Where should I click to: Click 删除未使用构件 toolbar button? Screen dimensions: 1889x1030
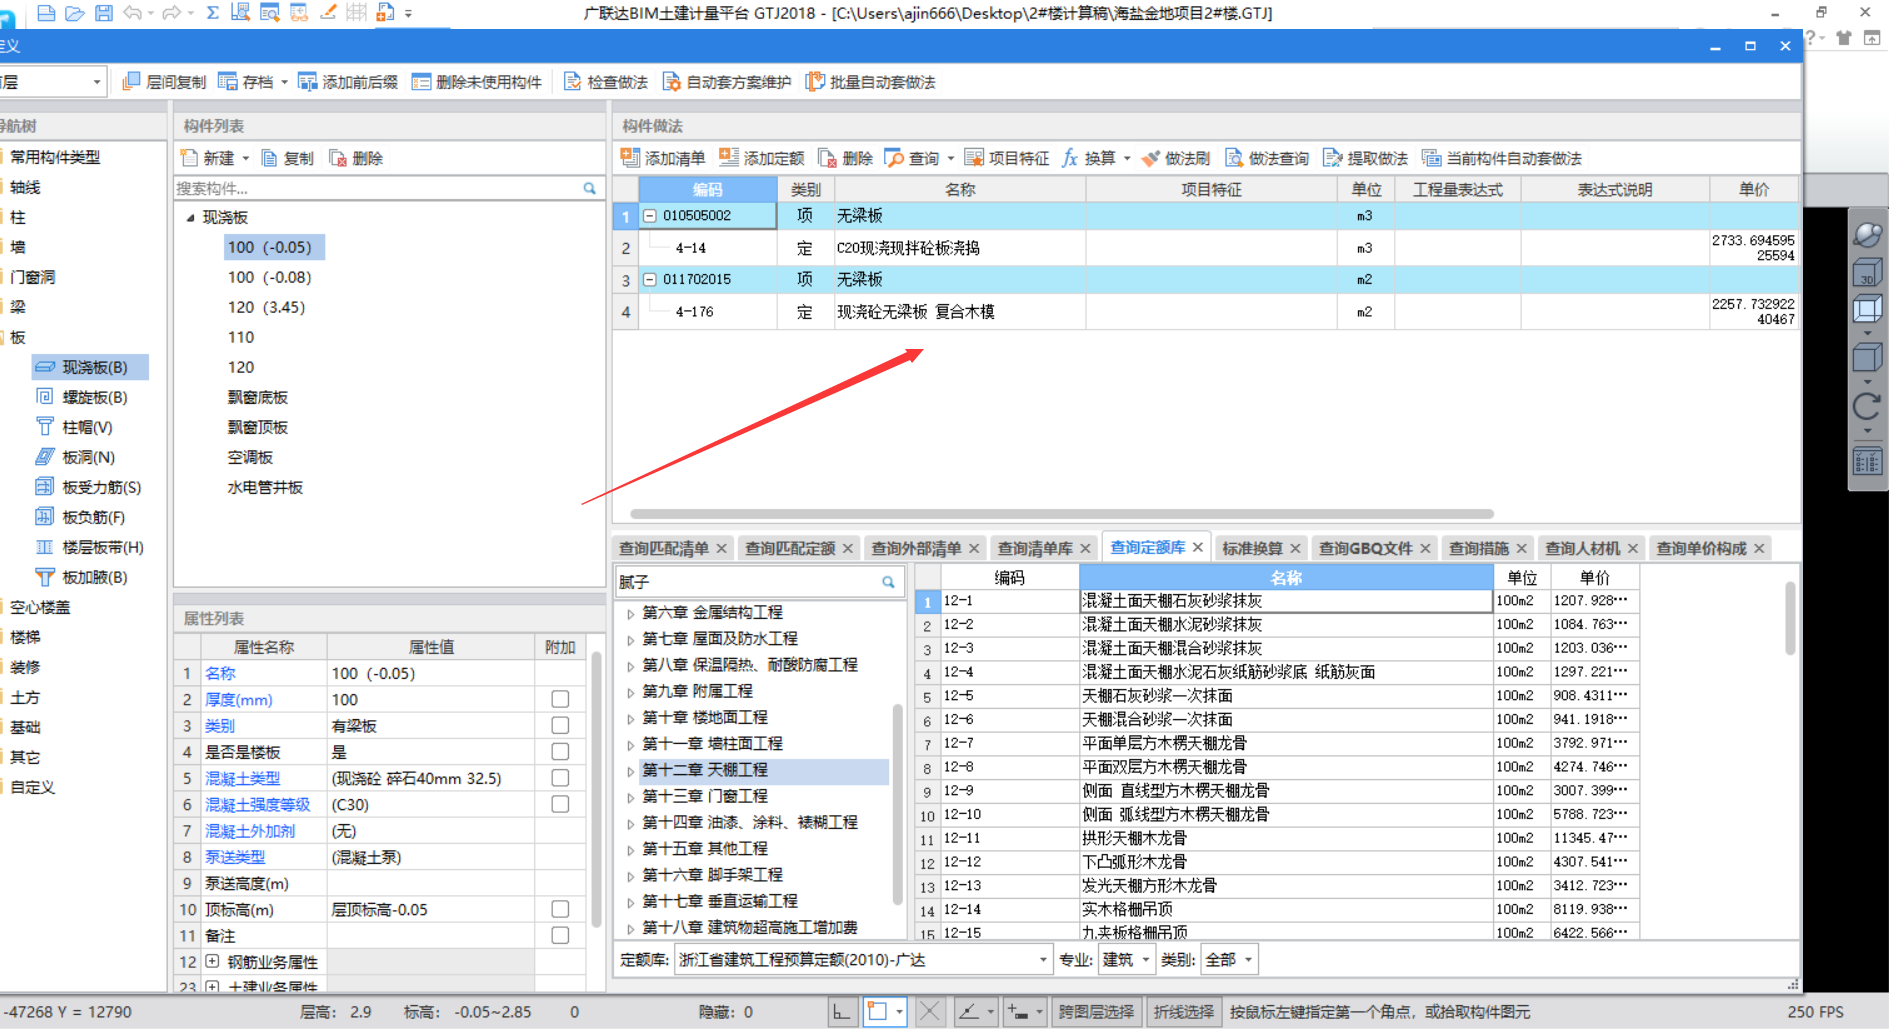[x=477, y=82]
